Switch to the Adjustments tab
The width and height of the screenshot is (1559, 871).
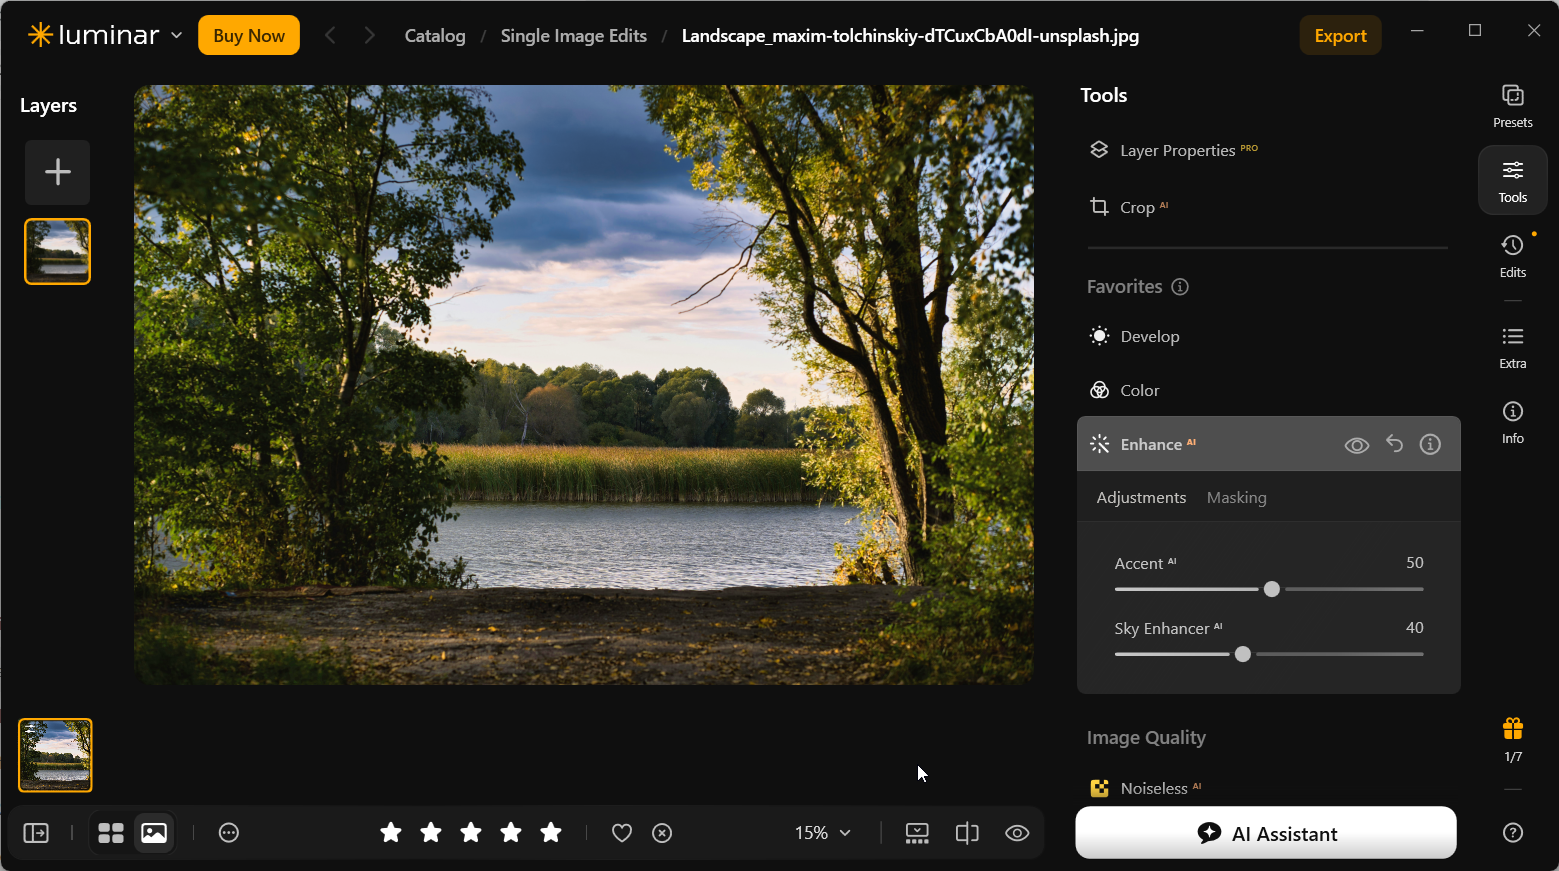[x=1141, y=498]
